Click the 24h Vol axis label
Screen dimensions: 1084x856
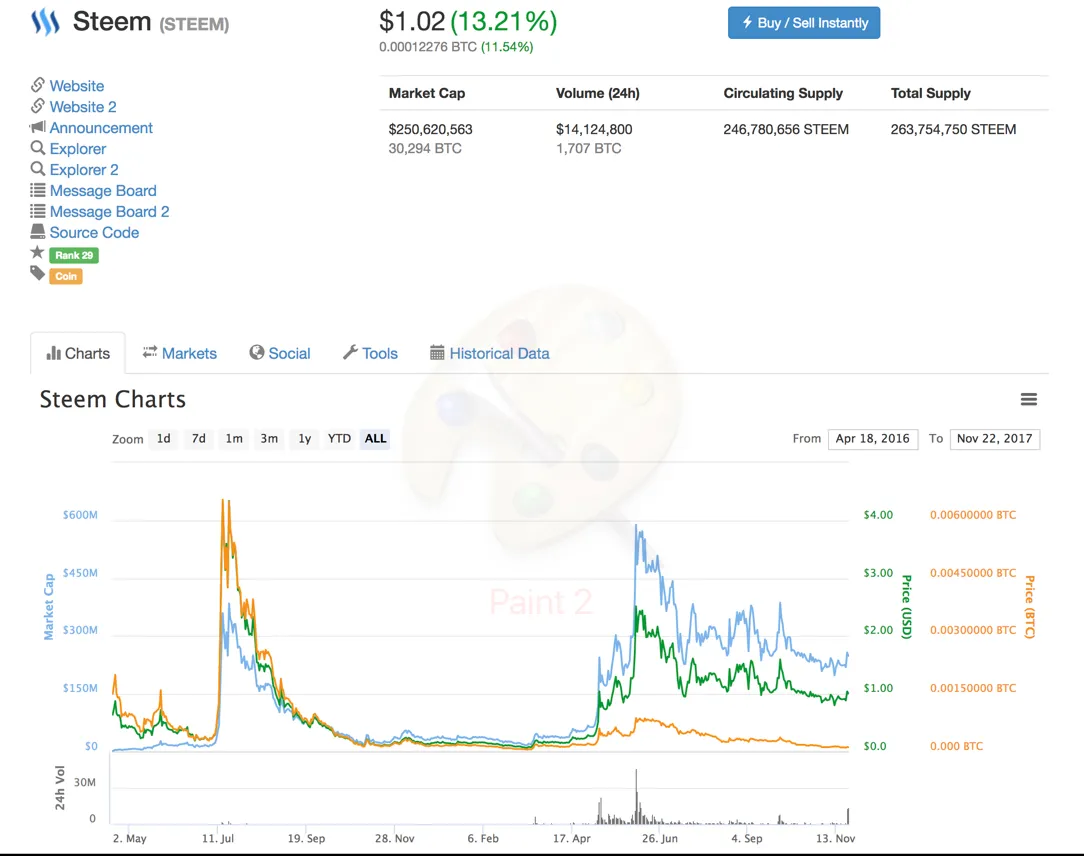(60, 788)
